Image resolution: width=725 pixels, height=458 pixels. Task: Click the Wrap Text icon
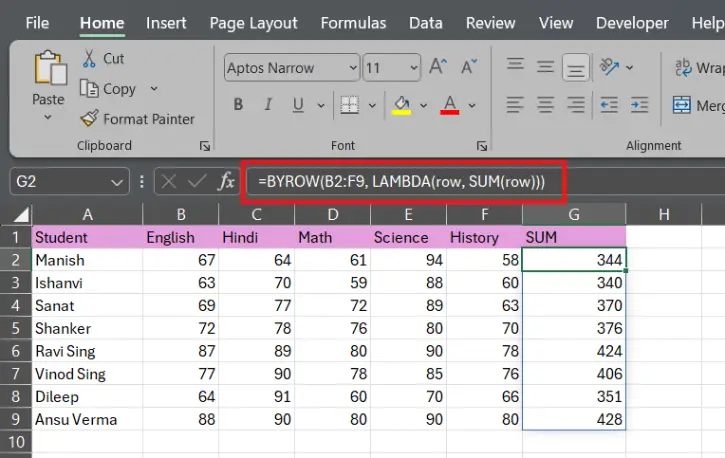click(x=683, y=67)
